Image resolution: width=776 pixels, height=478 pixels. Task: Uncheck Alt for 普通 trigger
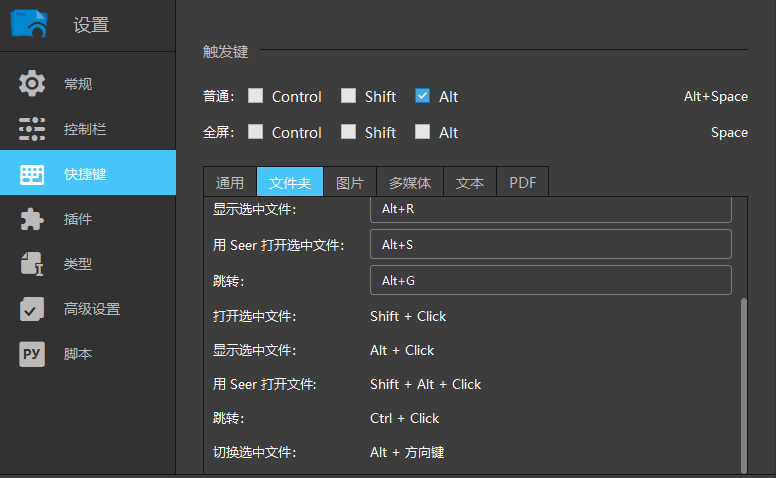(x=422, y=96)
